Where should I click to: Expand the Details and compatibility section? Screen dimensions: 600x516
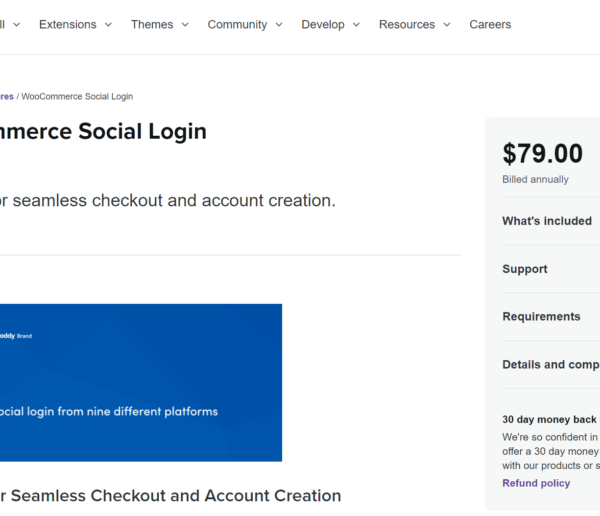(551, 364)
